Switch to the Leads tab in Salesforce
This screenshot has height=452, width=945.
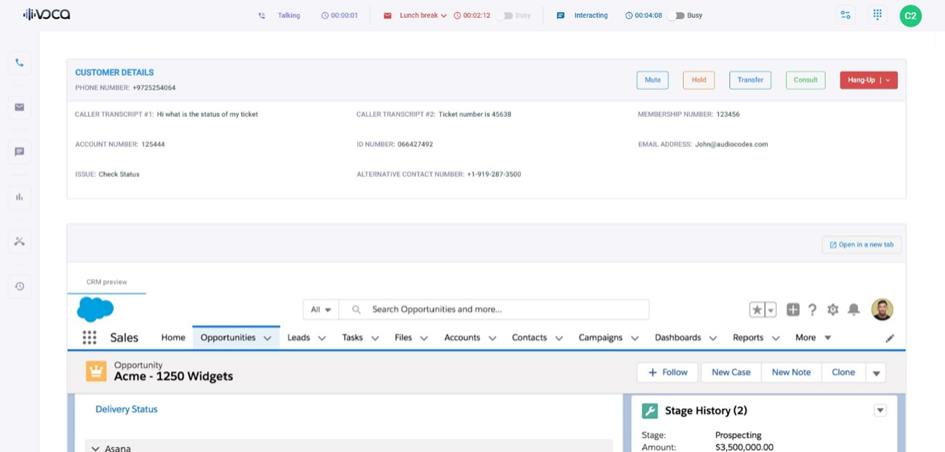[x=298, y=338]
